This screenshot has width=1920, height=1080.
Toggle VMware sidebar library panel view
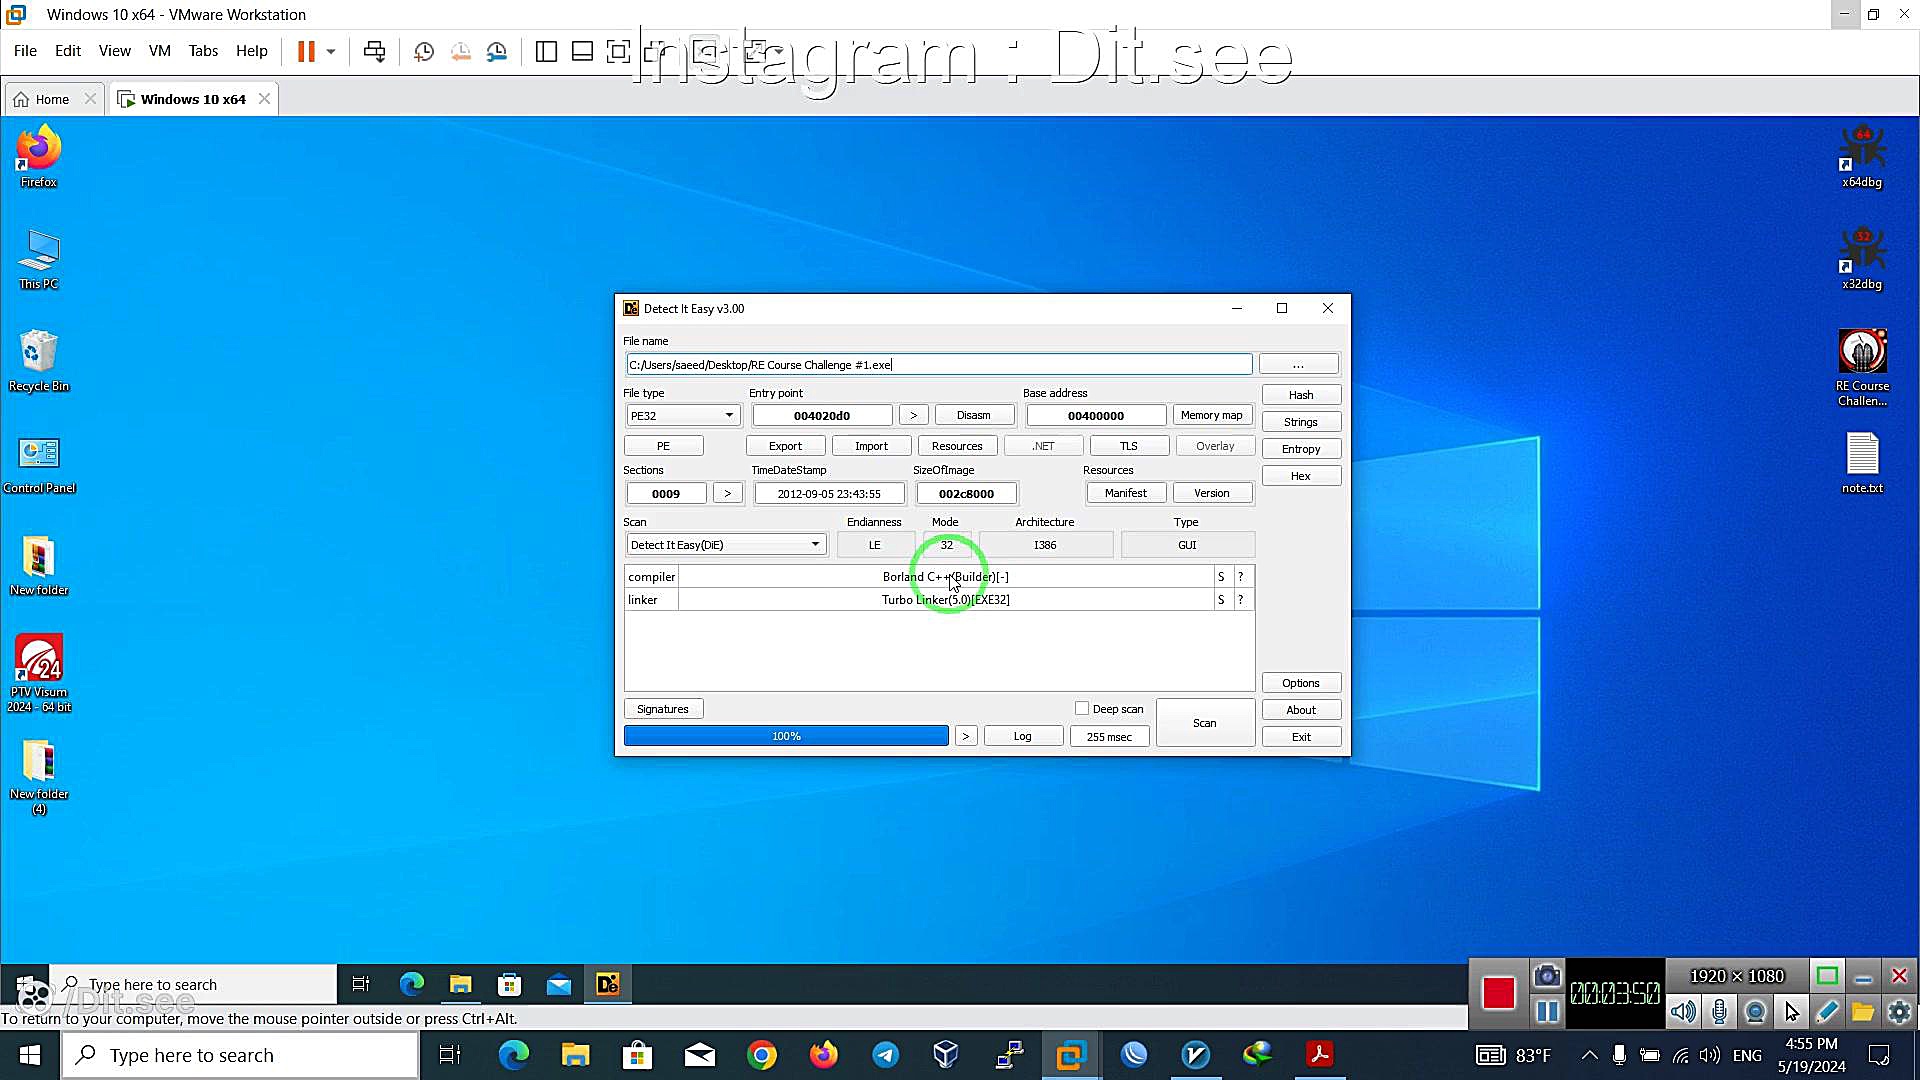coord(546,51)
